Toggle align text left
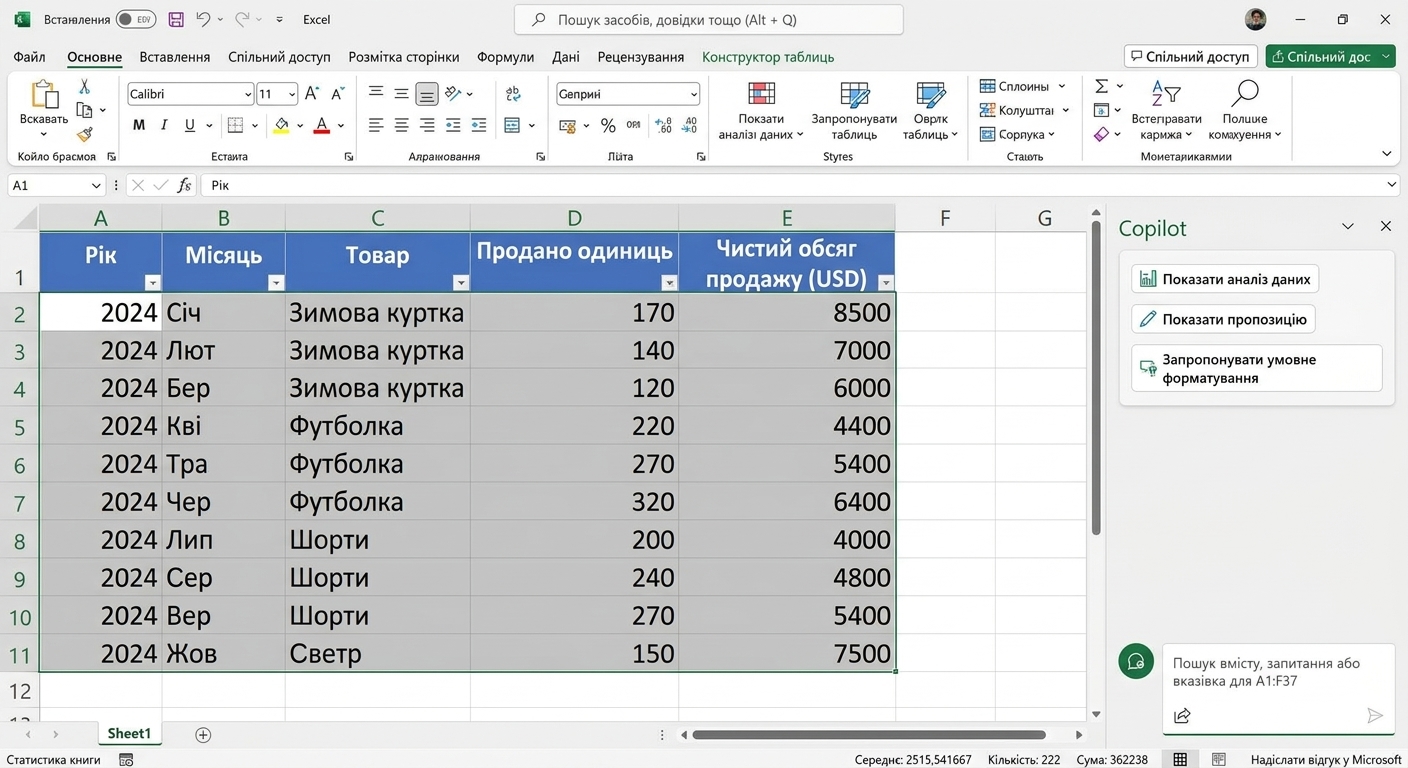 376,125
